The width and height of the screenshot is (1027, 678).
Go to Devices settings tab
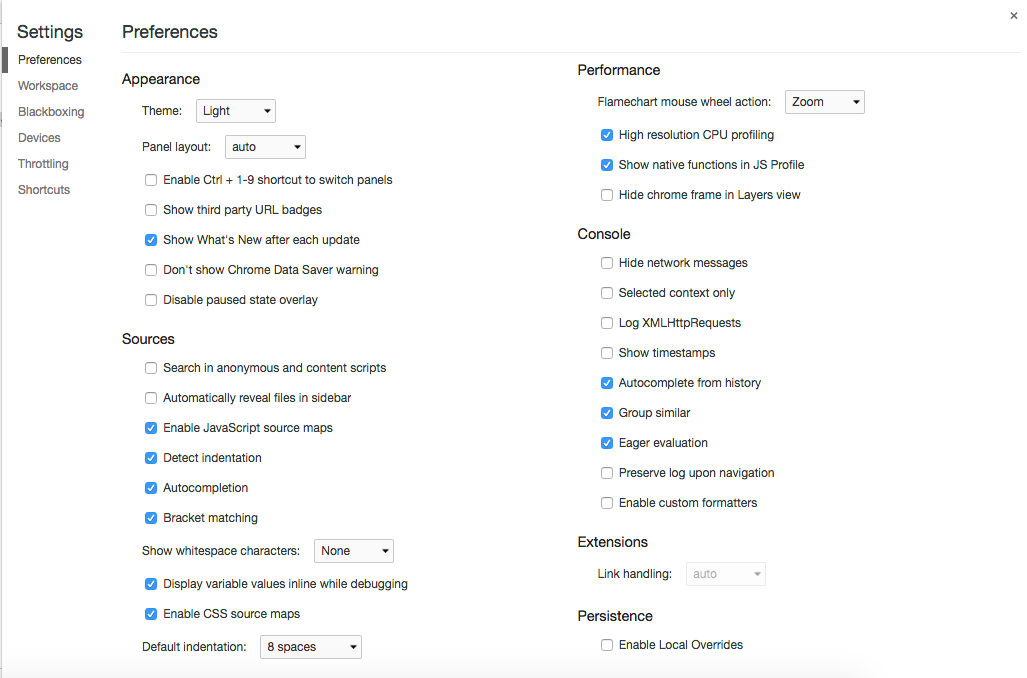point(39,138)
